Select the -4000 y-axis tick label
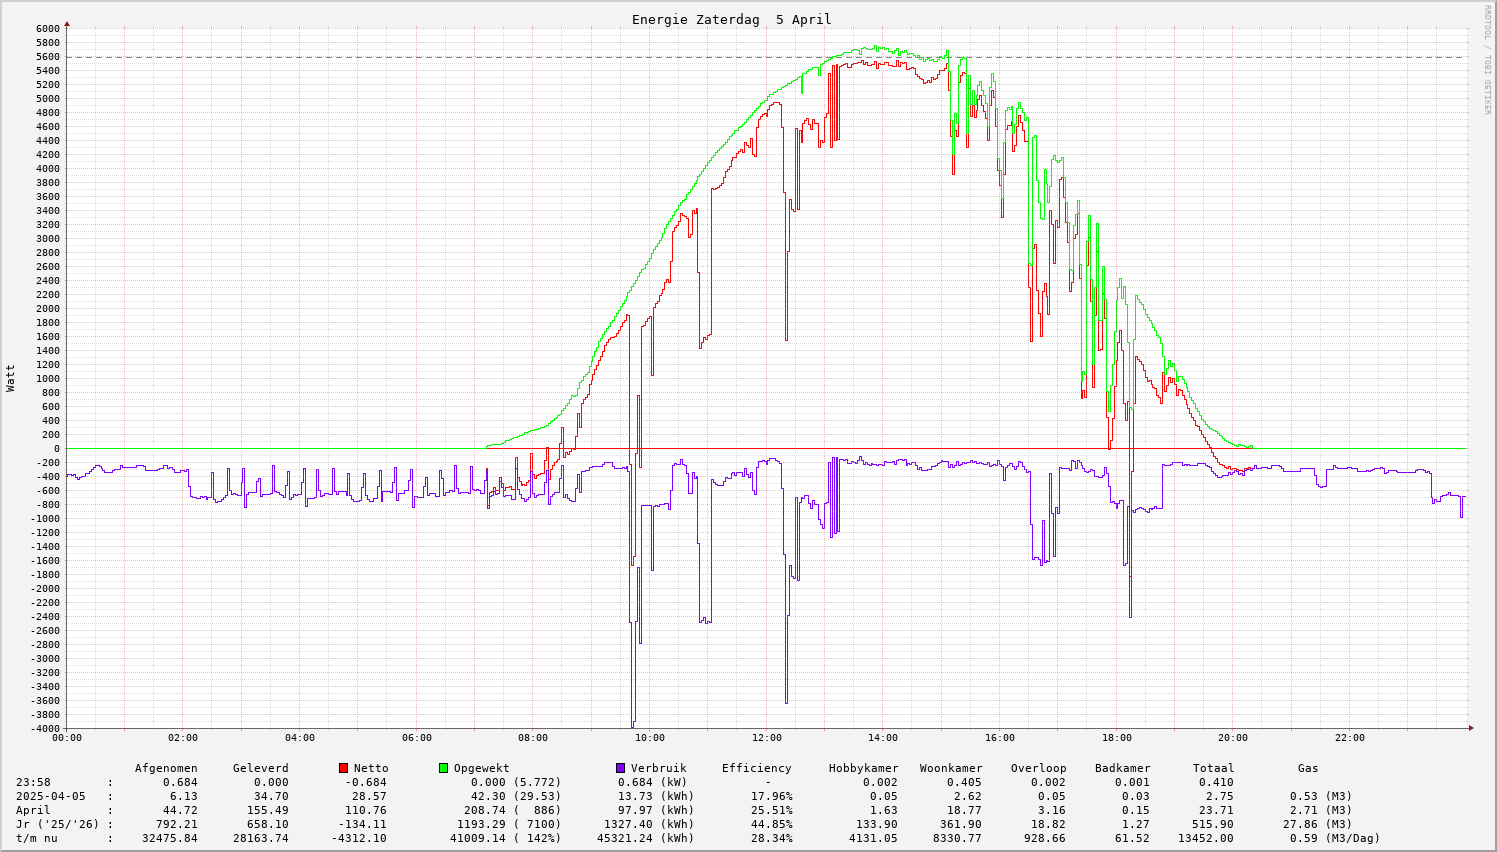 point(44,729)
